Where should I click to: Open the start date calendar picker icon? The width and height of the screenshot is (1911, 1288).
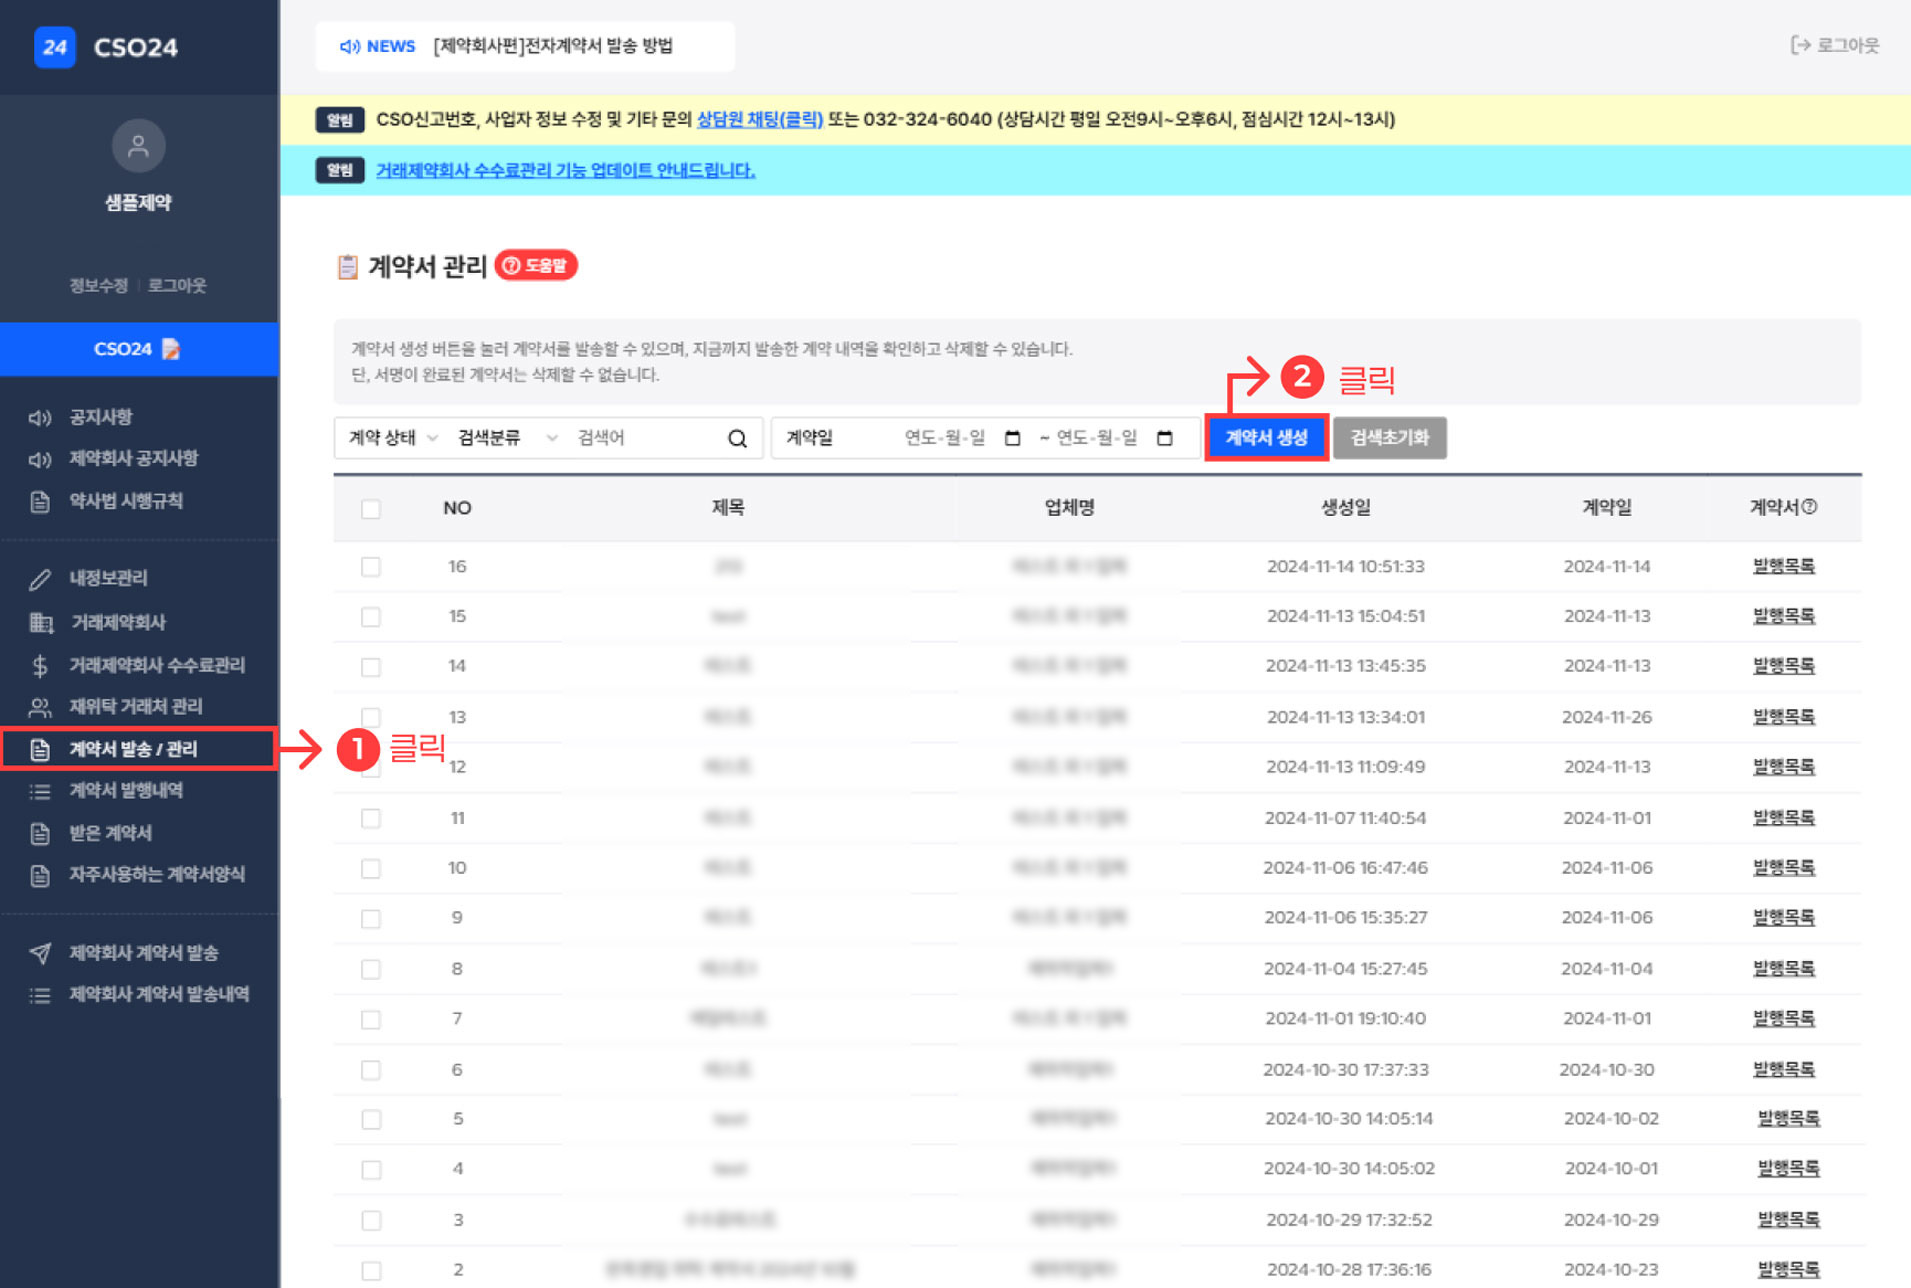[x=1012, y=438]
